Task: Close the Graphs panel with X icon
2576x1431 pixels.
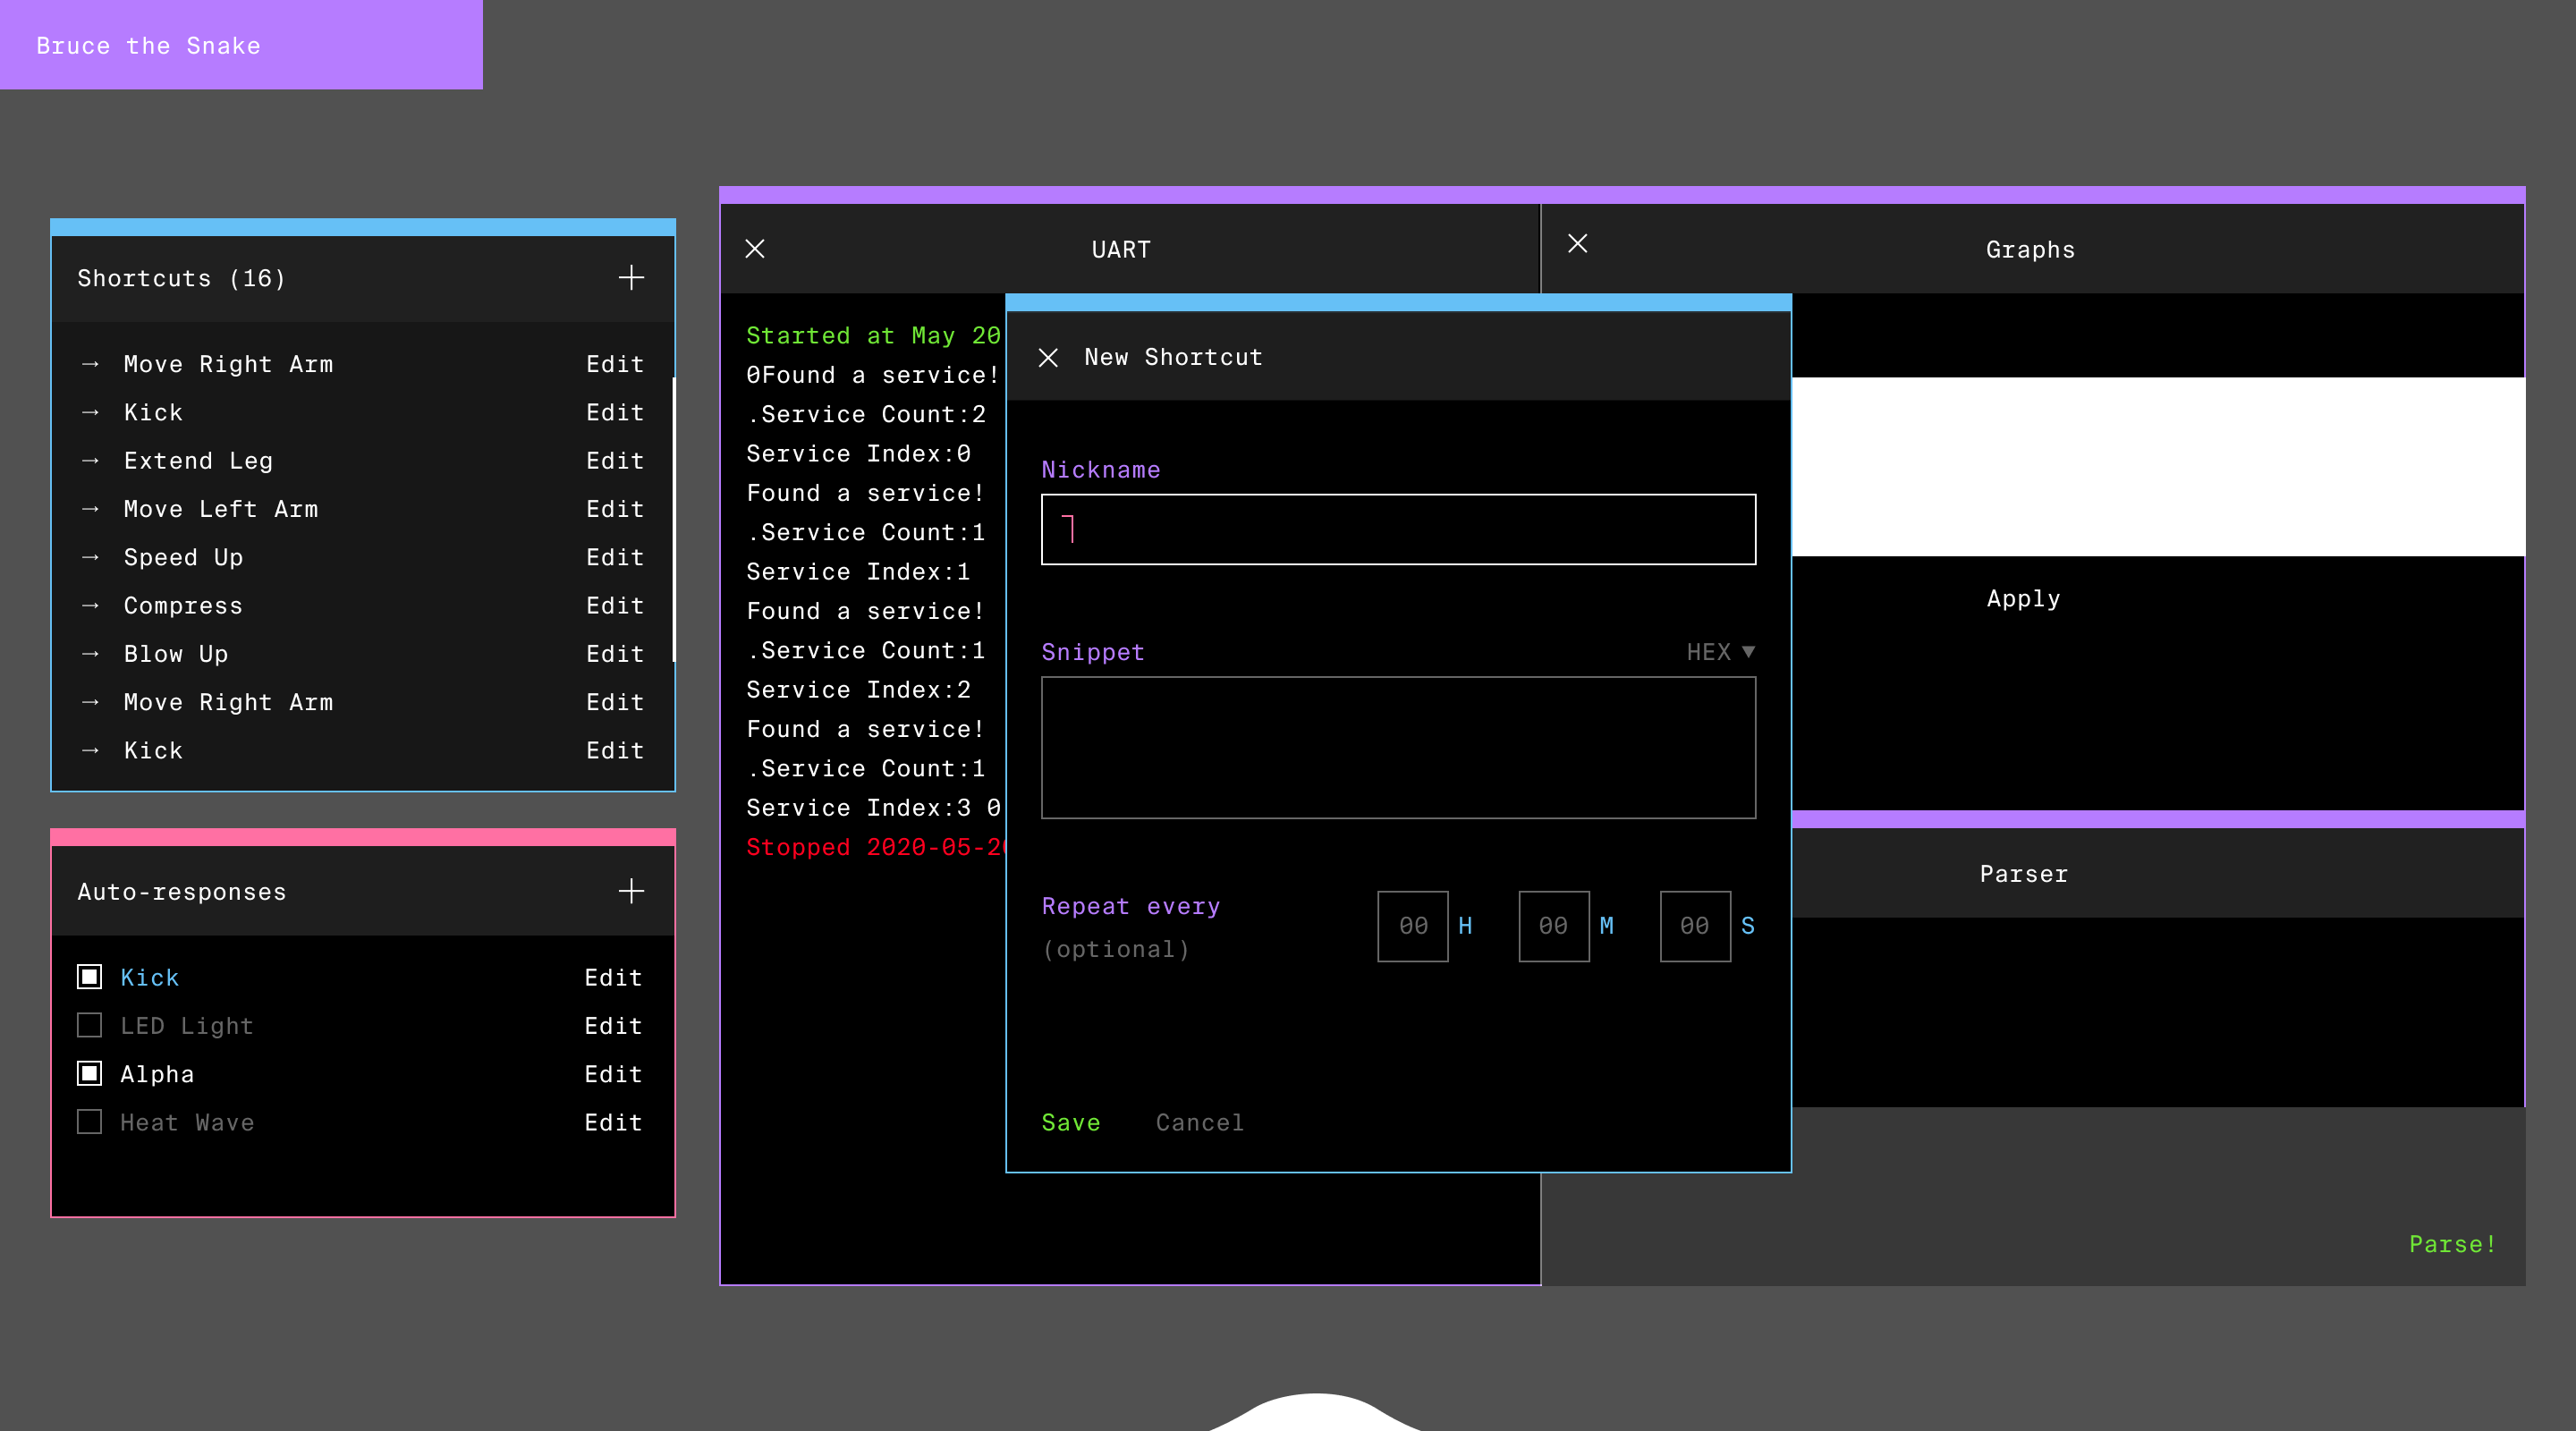Action: [1578, 244]
